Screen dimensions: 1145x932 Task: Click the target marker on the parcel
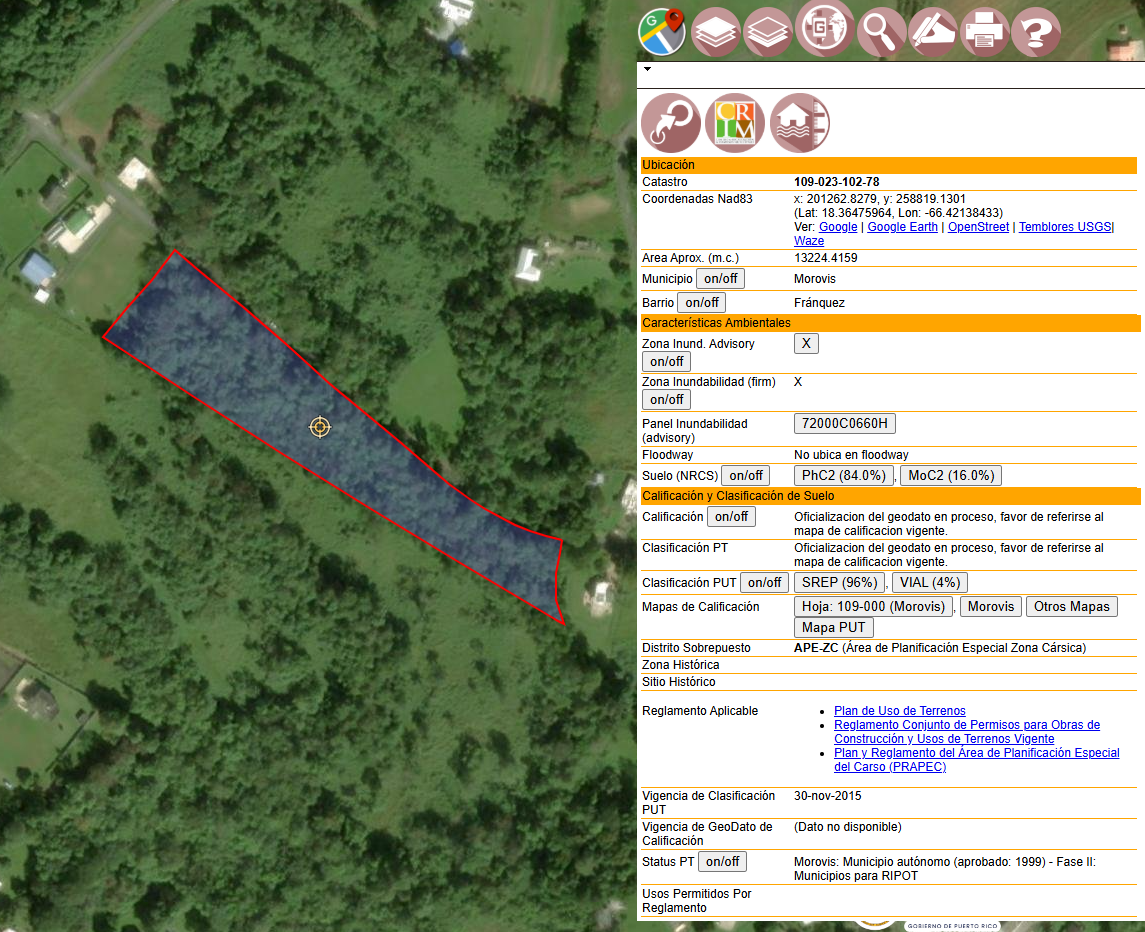(x=320, y=427)
